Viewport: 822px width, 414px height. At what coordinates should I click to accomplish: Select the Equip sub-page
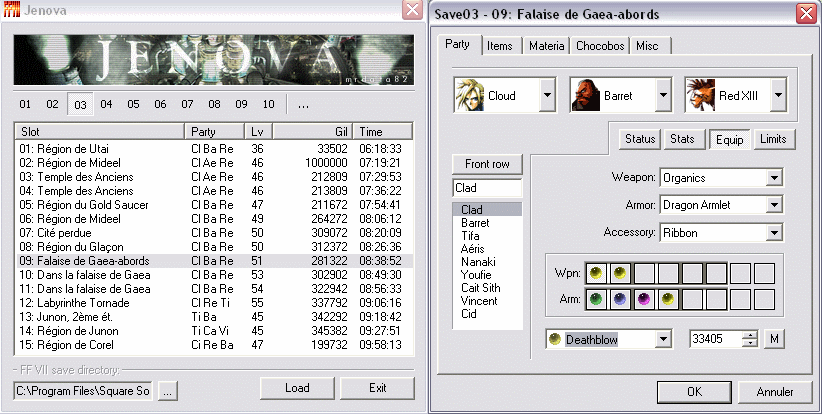(x=730, y=140)
